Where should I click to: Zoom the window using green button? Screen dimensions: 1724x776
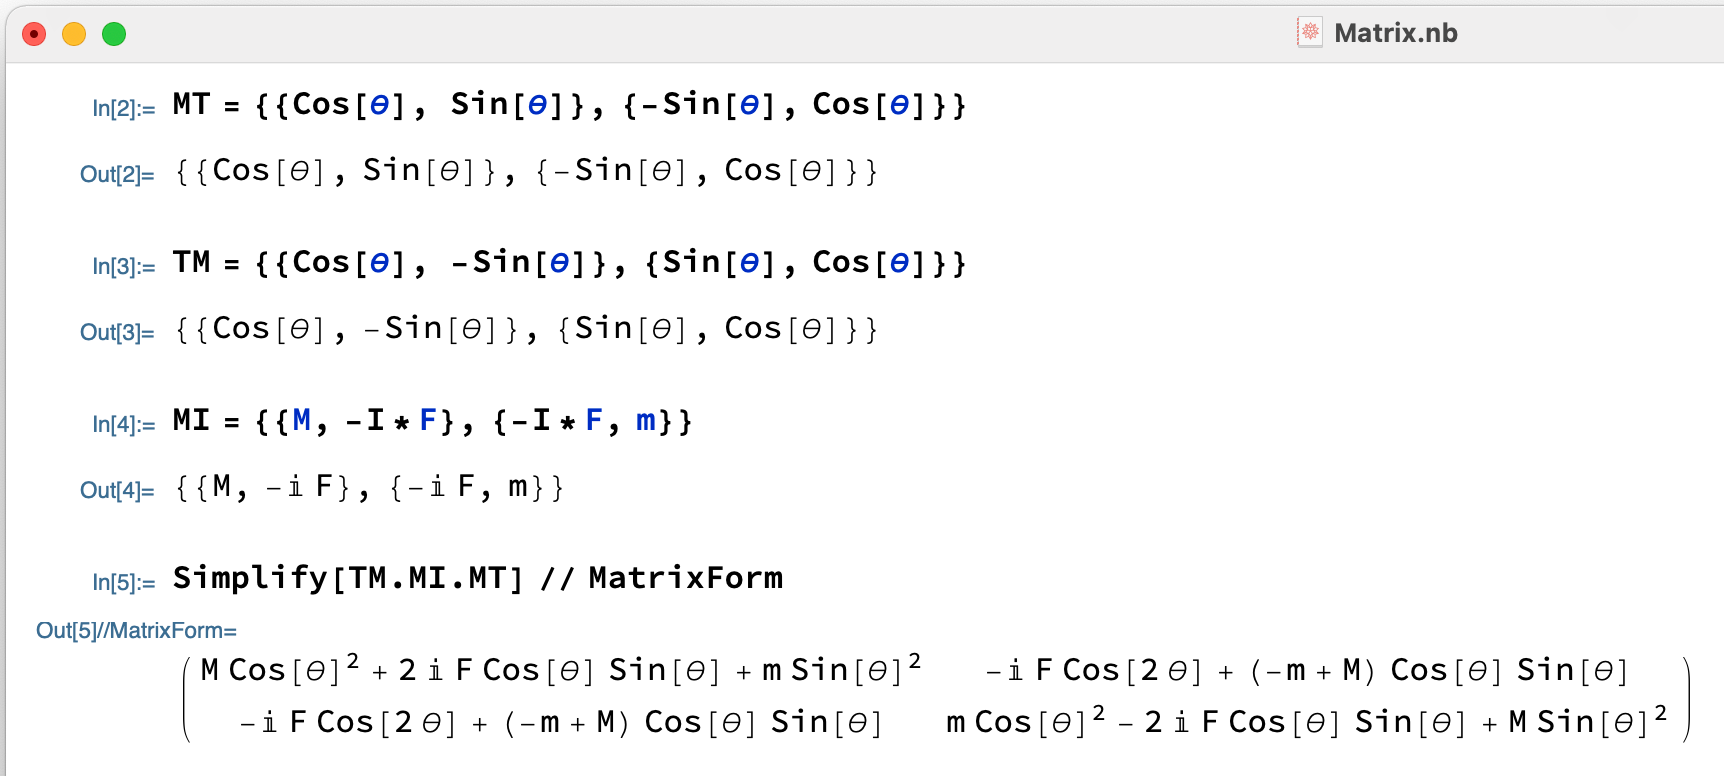pyautogui.click(x=114, y=35)
